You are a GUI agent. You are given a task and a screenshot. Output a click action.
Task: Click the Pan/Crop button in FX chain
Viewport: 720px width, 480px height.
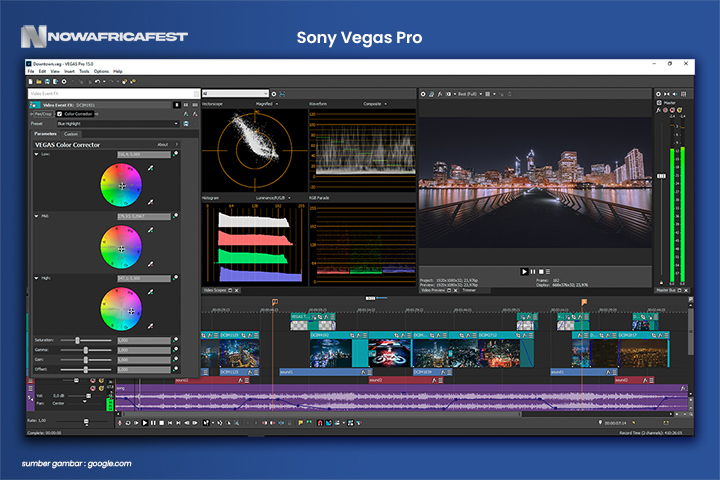(44, 114)
